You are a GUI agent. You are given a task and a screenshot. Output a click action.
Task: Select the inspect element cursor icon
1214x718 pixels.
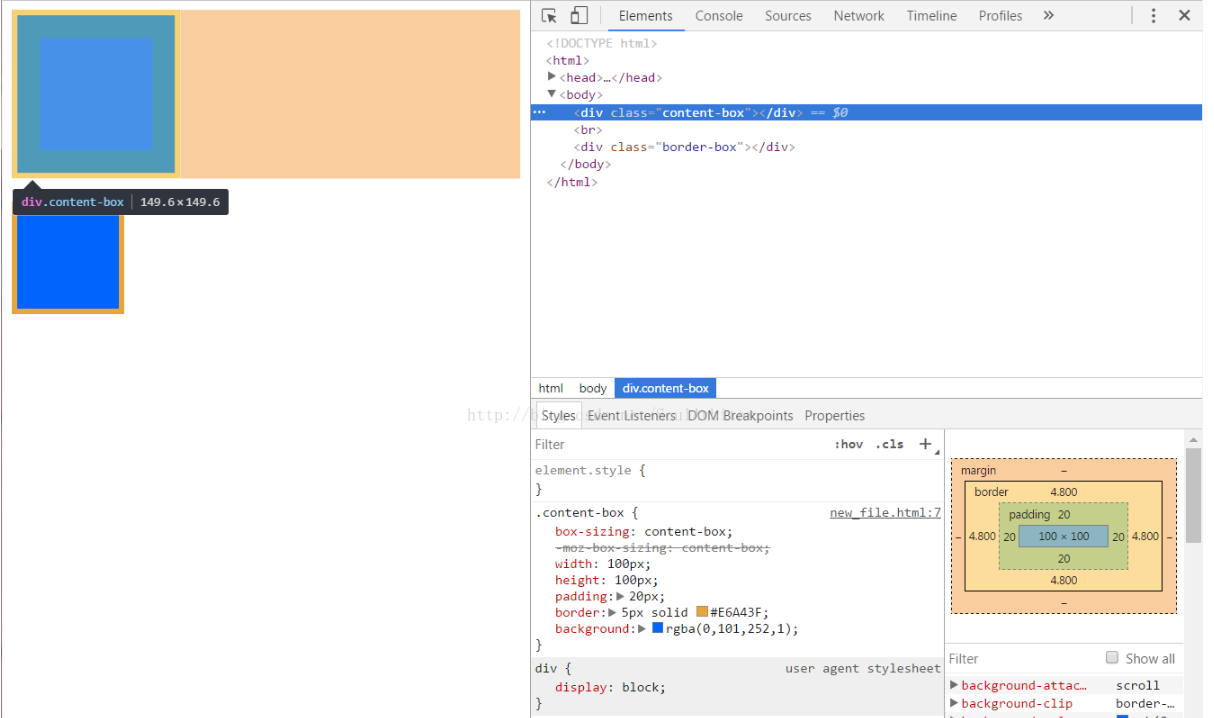(551, 15)
